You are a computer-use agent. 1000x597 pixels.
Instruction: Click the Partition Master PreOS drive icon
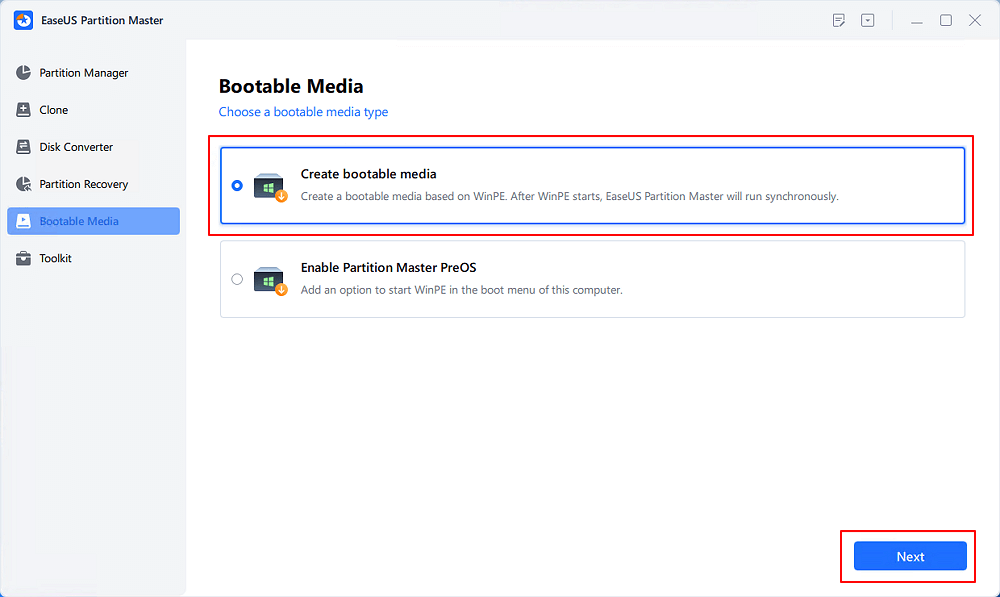(270, 280)
